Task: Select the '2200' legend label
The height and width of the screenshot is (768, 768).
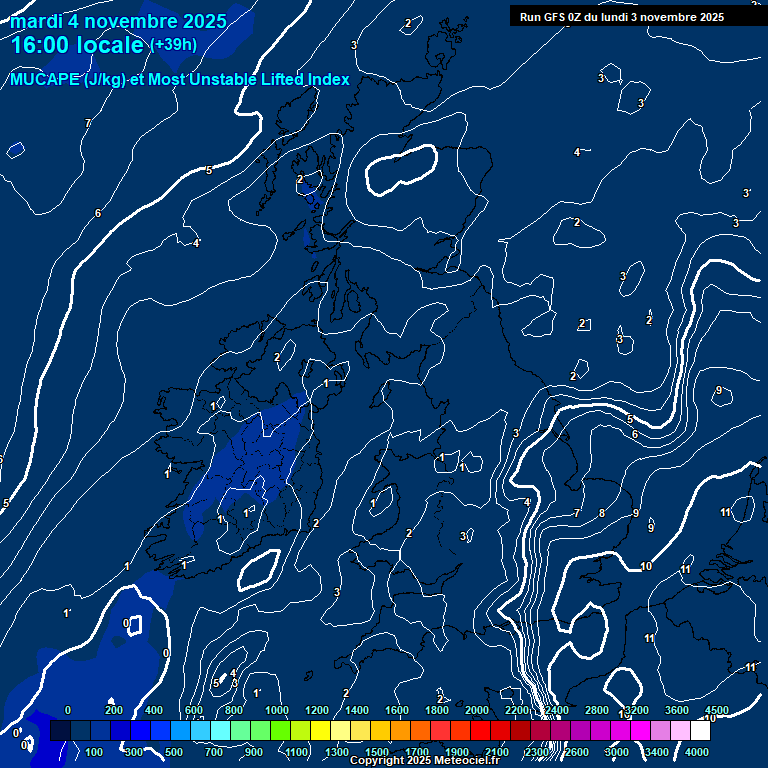Action: pyautogui.click(x=517, y=710)
